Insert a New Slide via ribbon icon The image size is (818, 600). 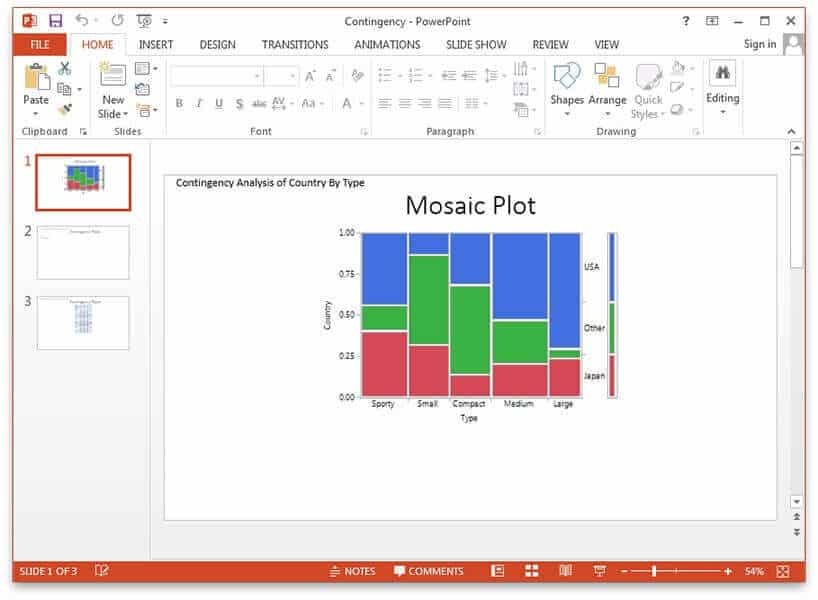pos(112,76)
